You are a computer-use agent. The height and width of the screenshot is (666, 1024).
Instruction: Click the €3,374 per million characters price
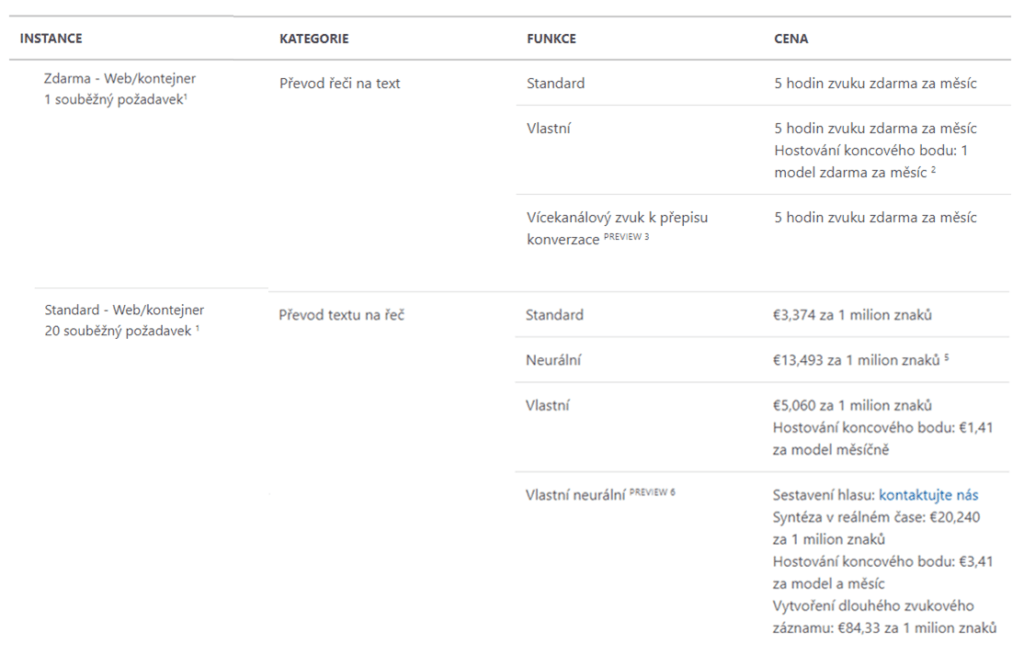click(x=846, y=315)
